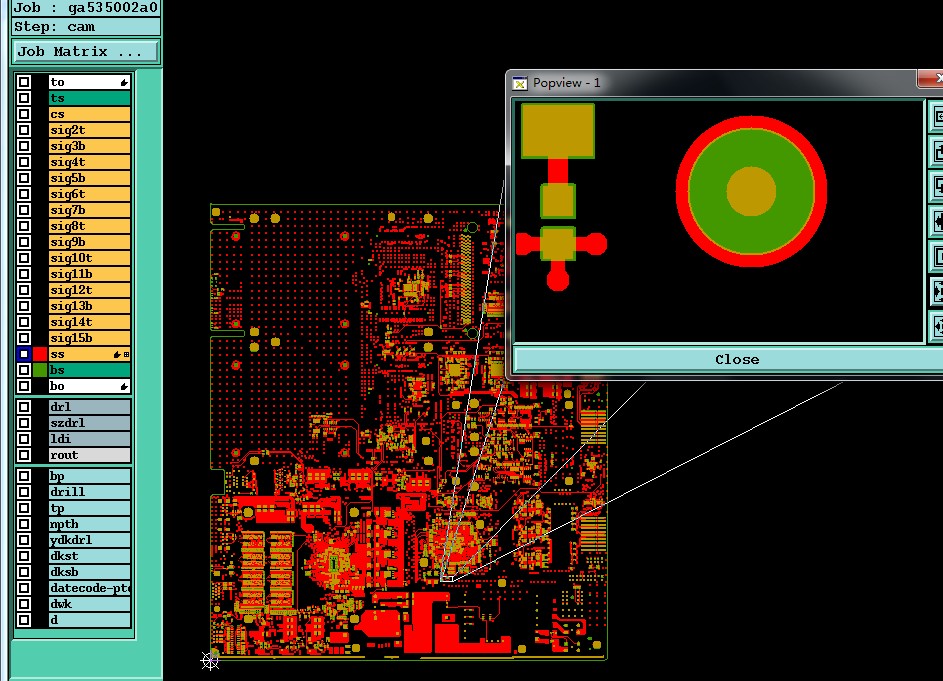The image size is (943, 681).
Task: Tick the 'npth' layer checkbox
Action: tap(23, 524)
